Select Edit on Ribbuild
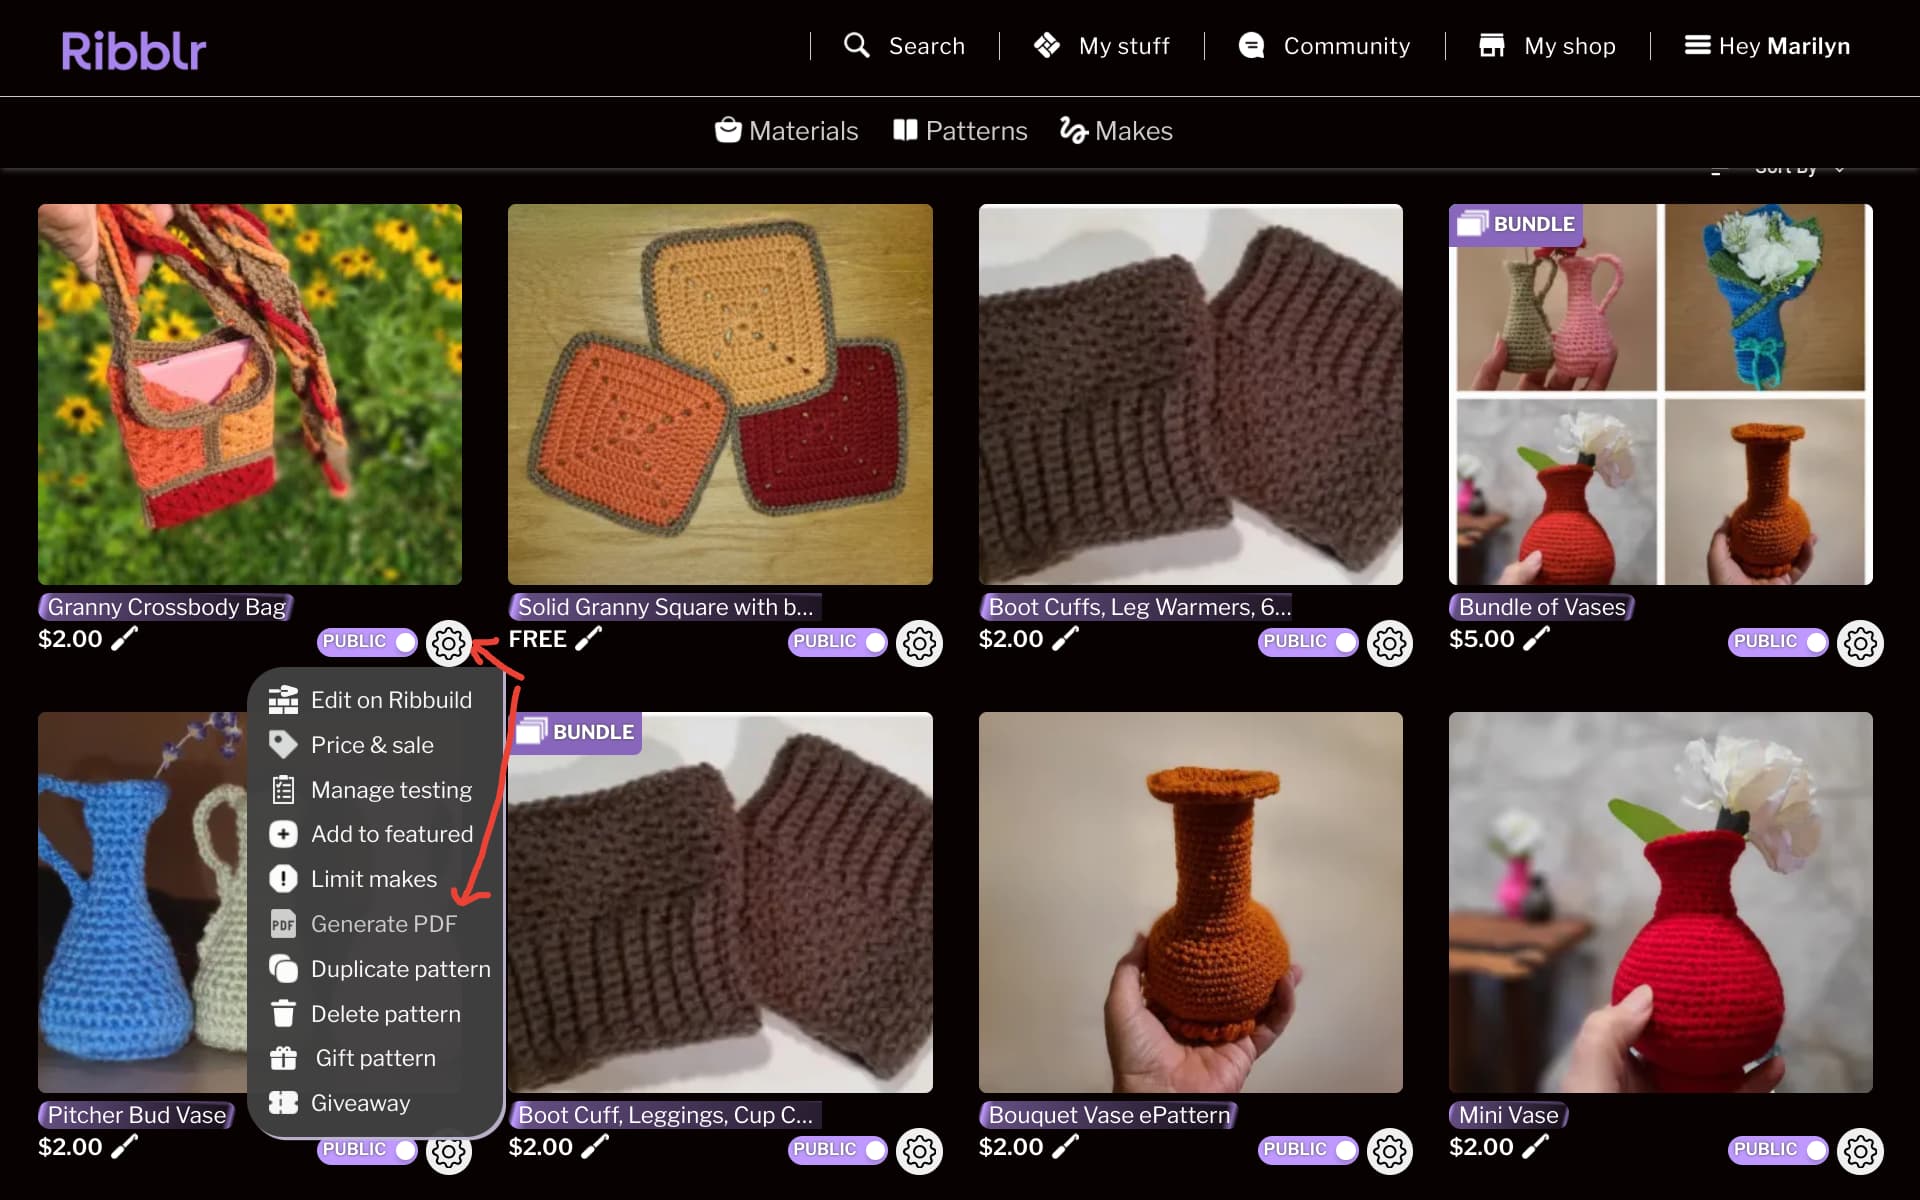1920x1200 pixels. [372, 700]
